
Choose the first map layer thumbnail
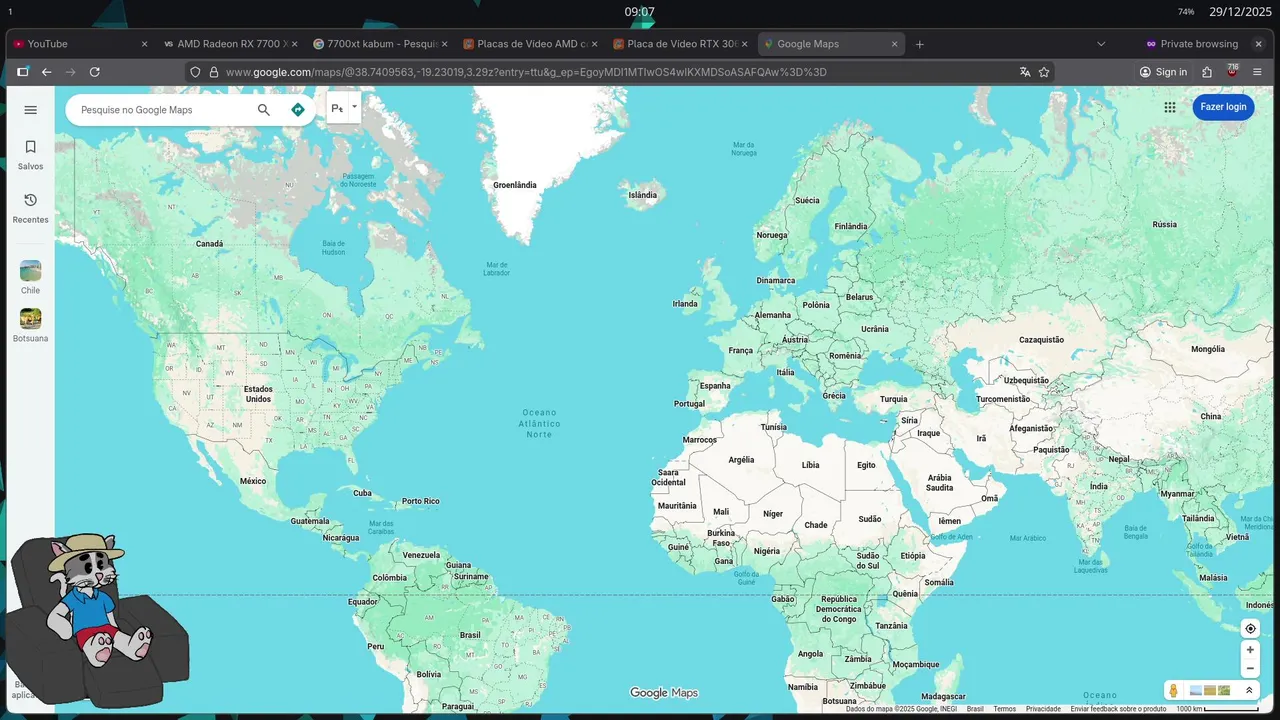tap(1196, 690)
